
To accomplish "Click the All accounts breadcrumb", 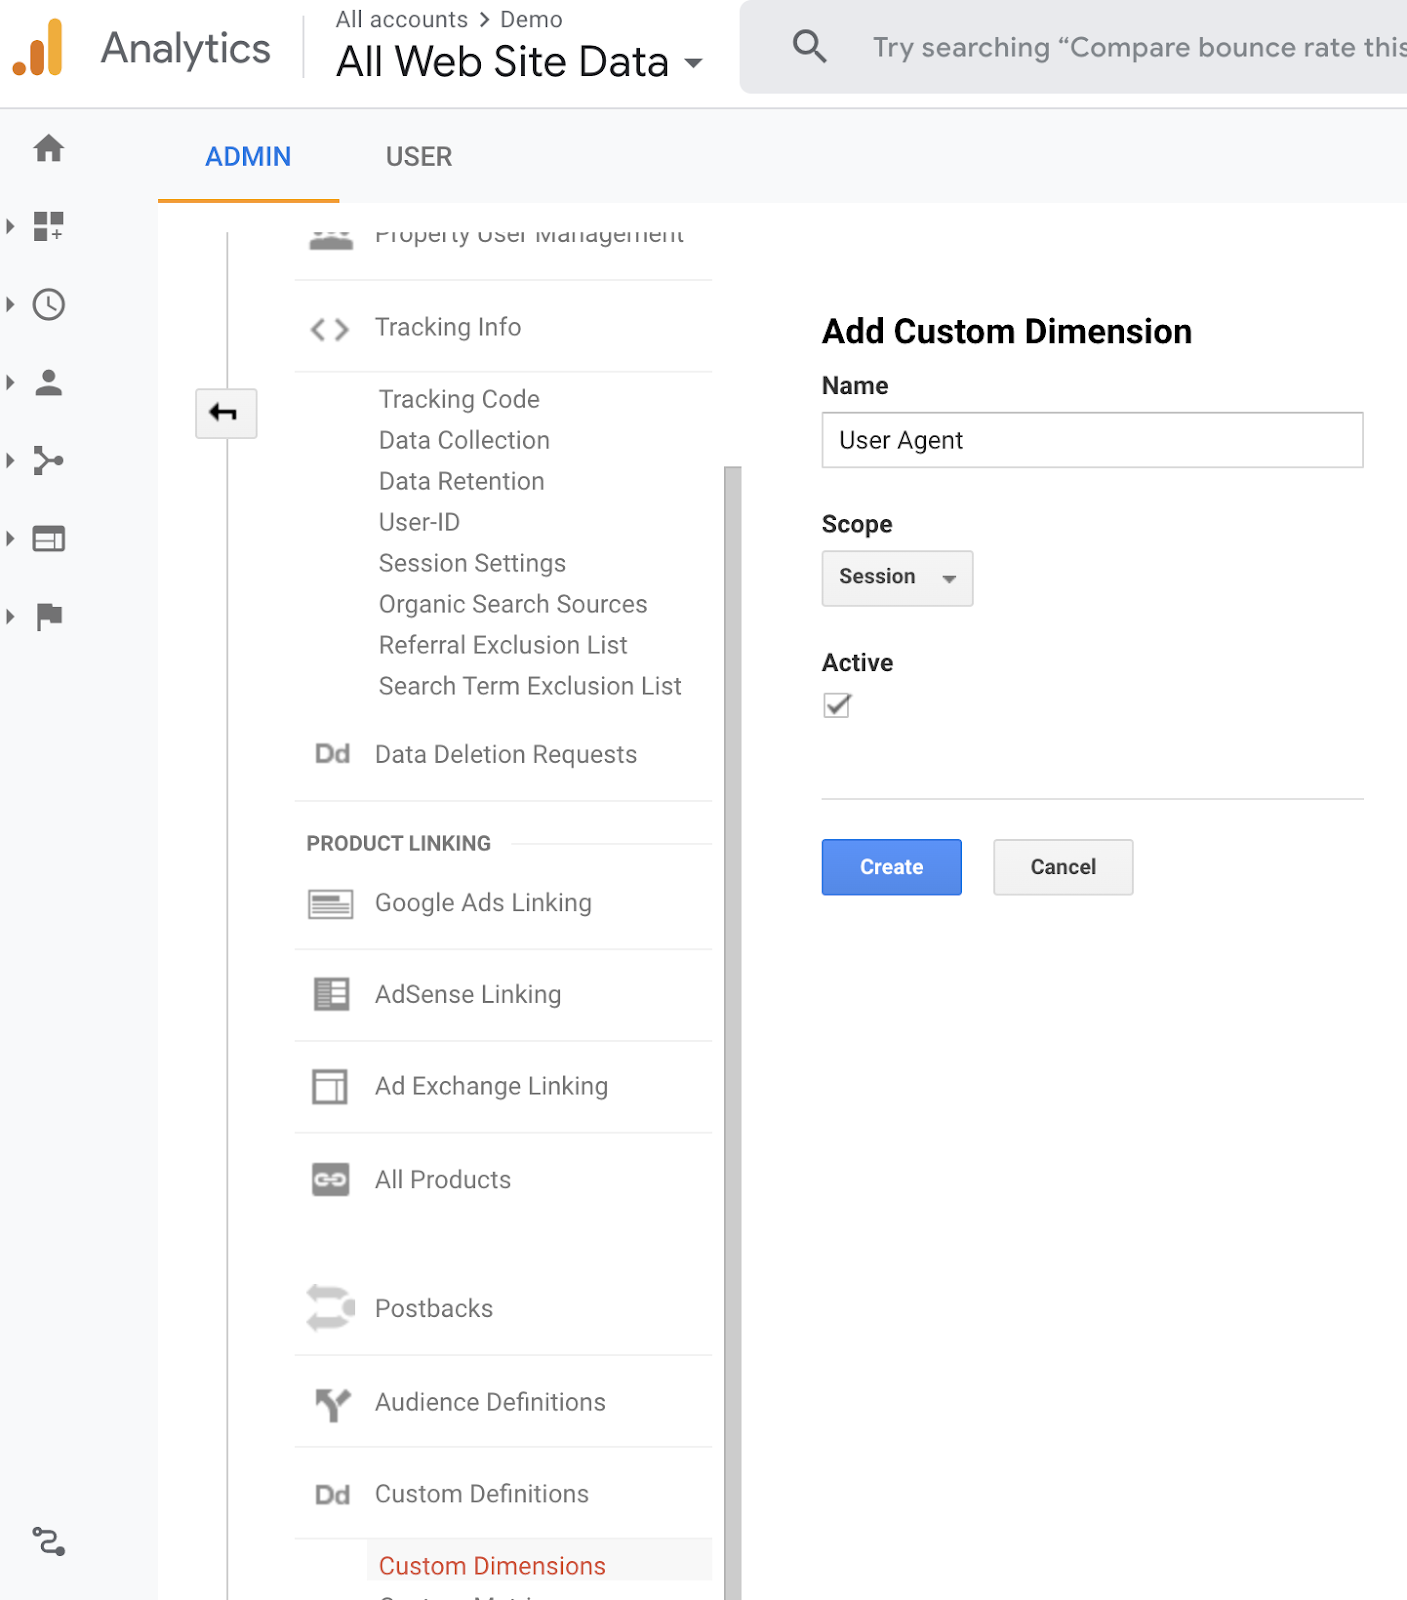I will 401,19.
